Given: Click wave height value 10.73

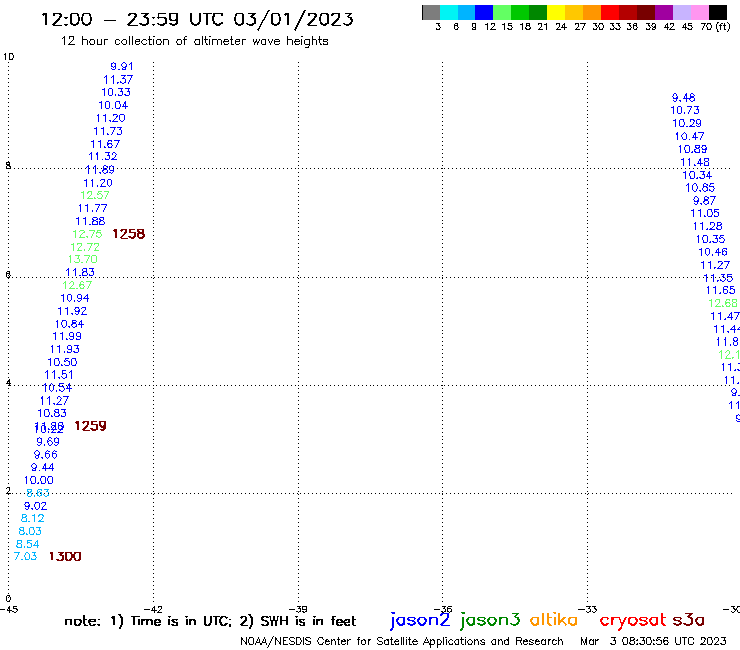Looking at the screenshot, I should coord(685,110).
